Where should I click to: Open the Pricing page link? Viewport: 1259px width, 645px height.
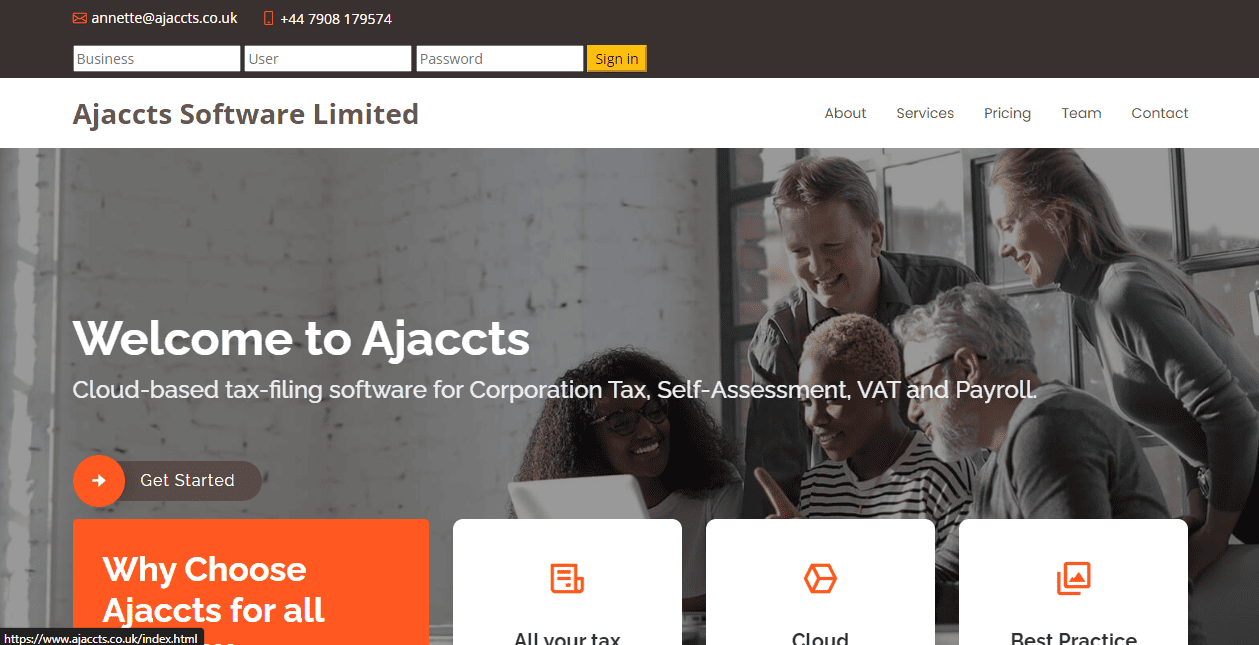pyautogui.click(x=1007, y=113)
